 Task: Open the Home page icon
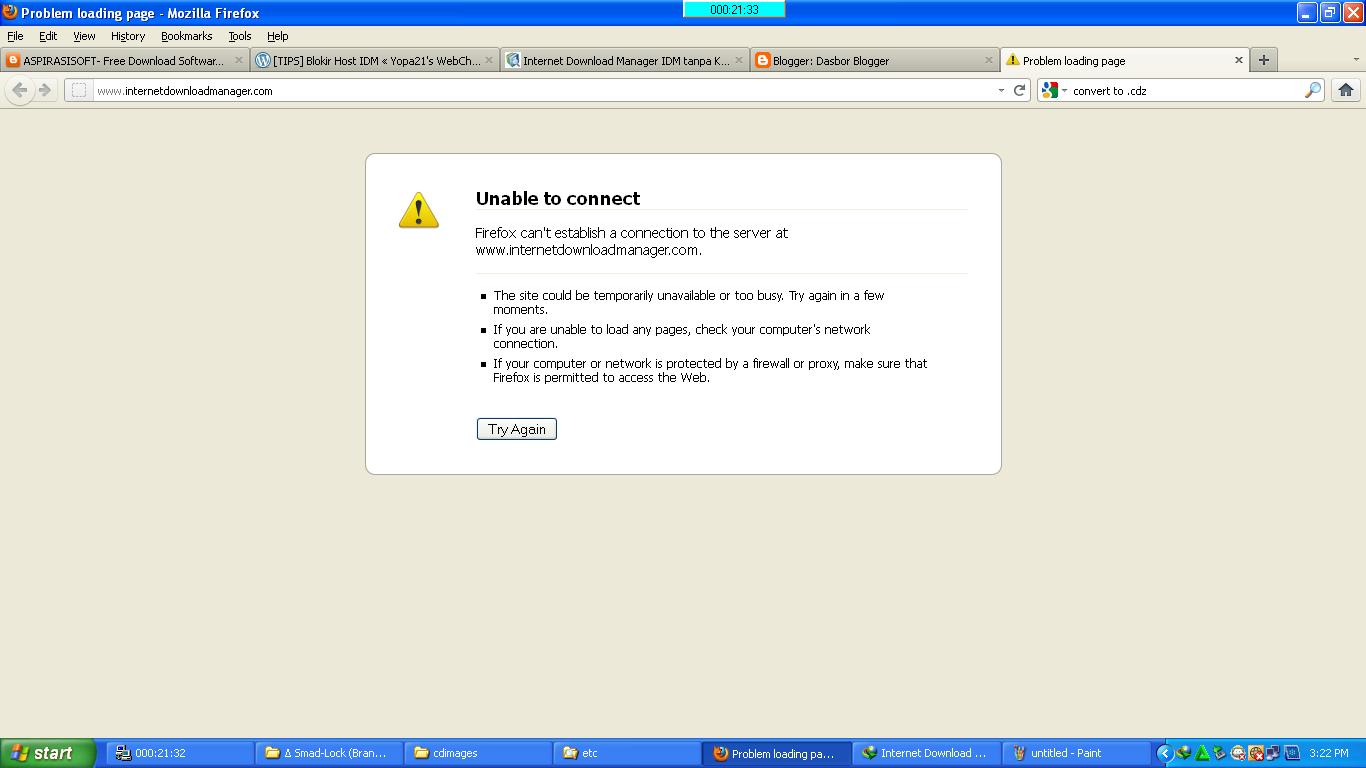[x=1346, y=90]
